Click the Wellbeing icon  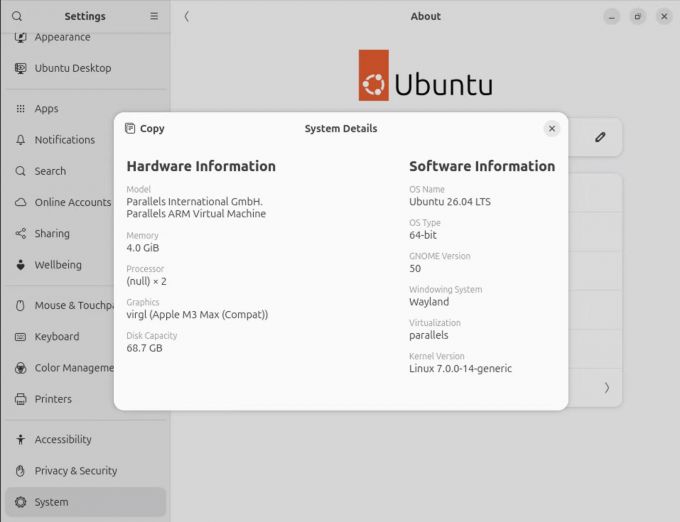[x=20, y=264]
